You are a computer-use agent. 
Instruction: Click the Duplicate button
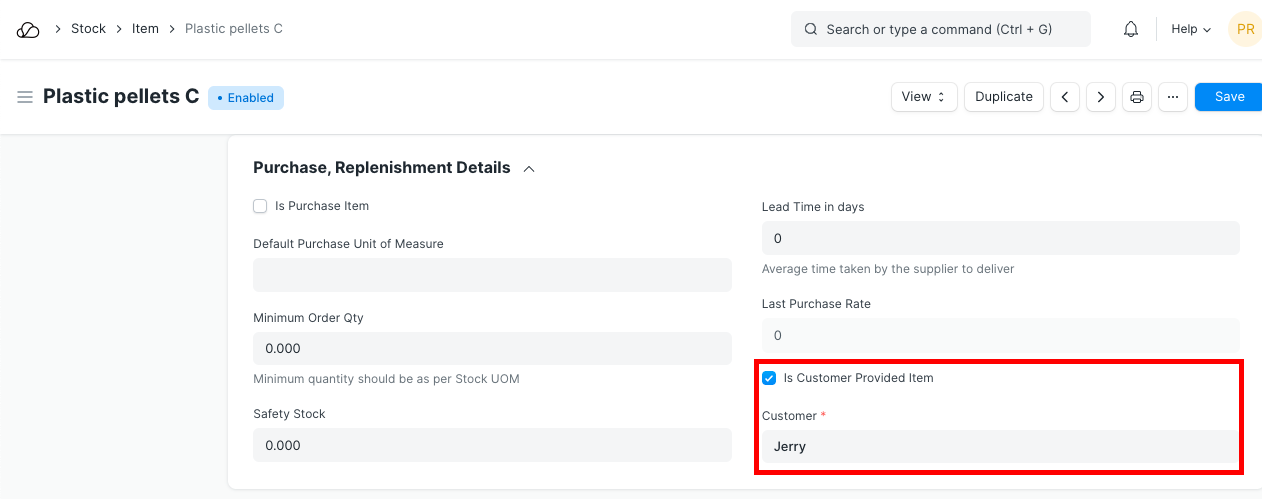(1004, 97)
